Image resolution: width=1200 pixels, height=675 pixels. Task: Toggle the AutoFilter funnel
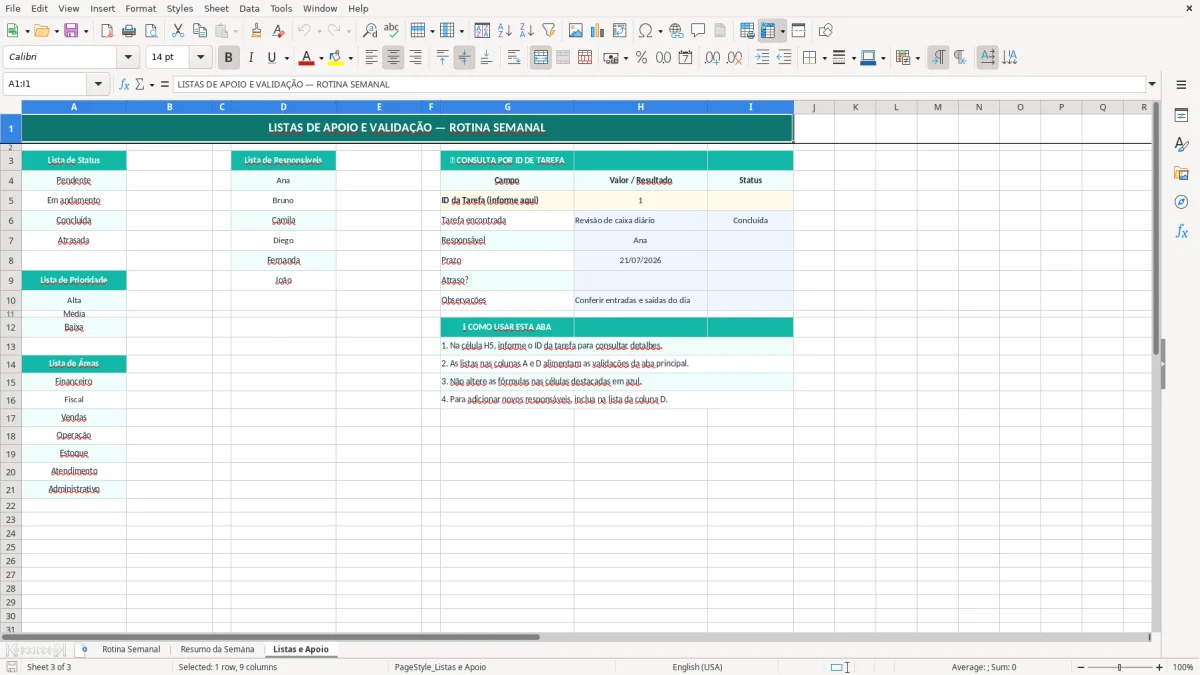coord(549,31)
